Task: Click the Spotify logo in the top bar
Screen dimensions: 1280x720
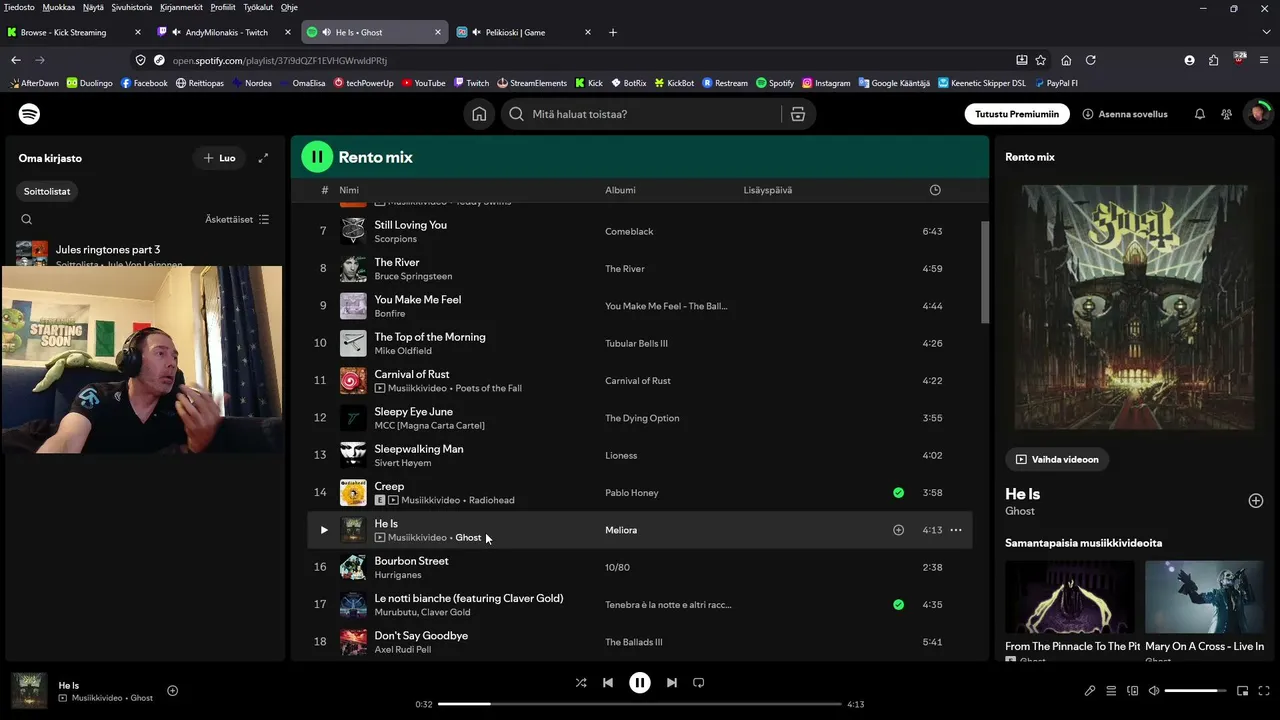Action: pyautogui.click(x=30, y=114)
